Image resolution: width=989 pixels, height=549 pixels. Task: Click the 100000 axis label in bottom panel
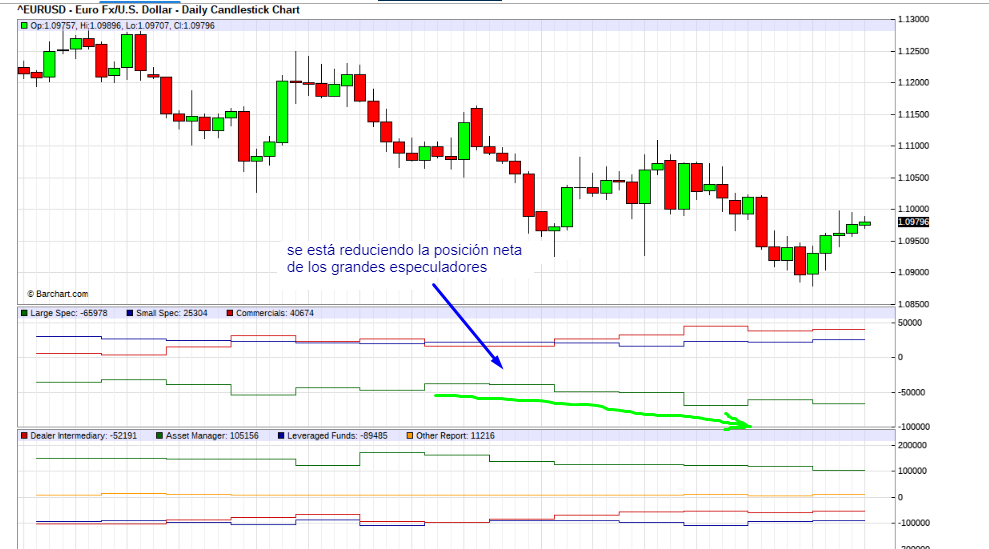(912, 471)
